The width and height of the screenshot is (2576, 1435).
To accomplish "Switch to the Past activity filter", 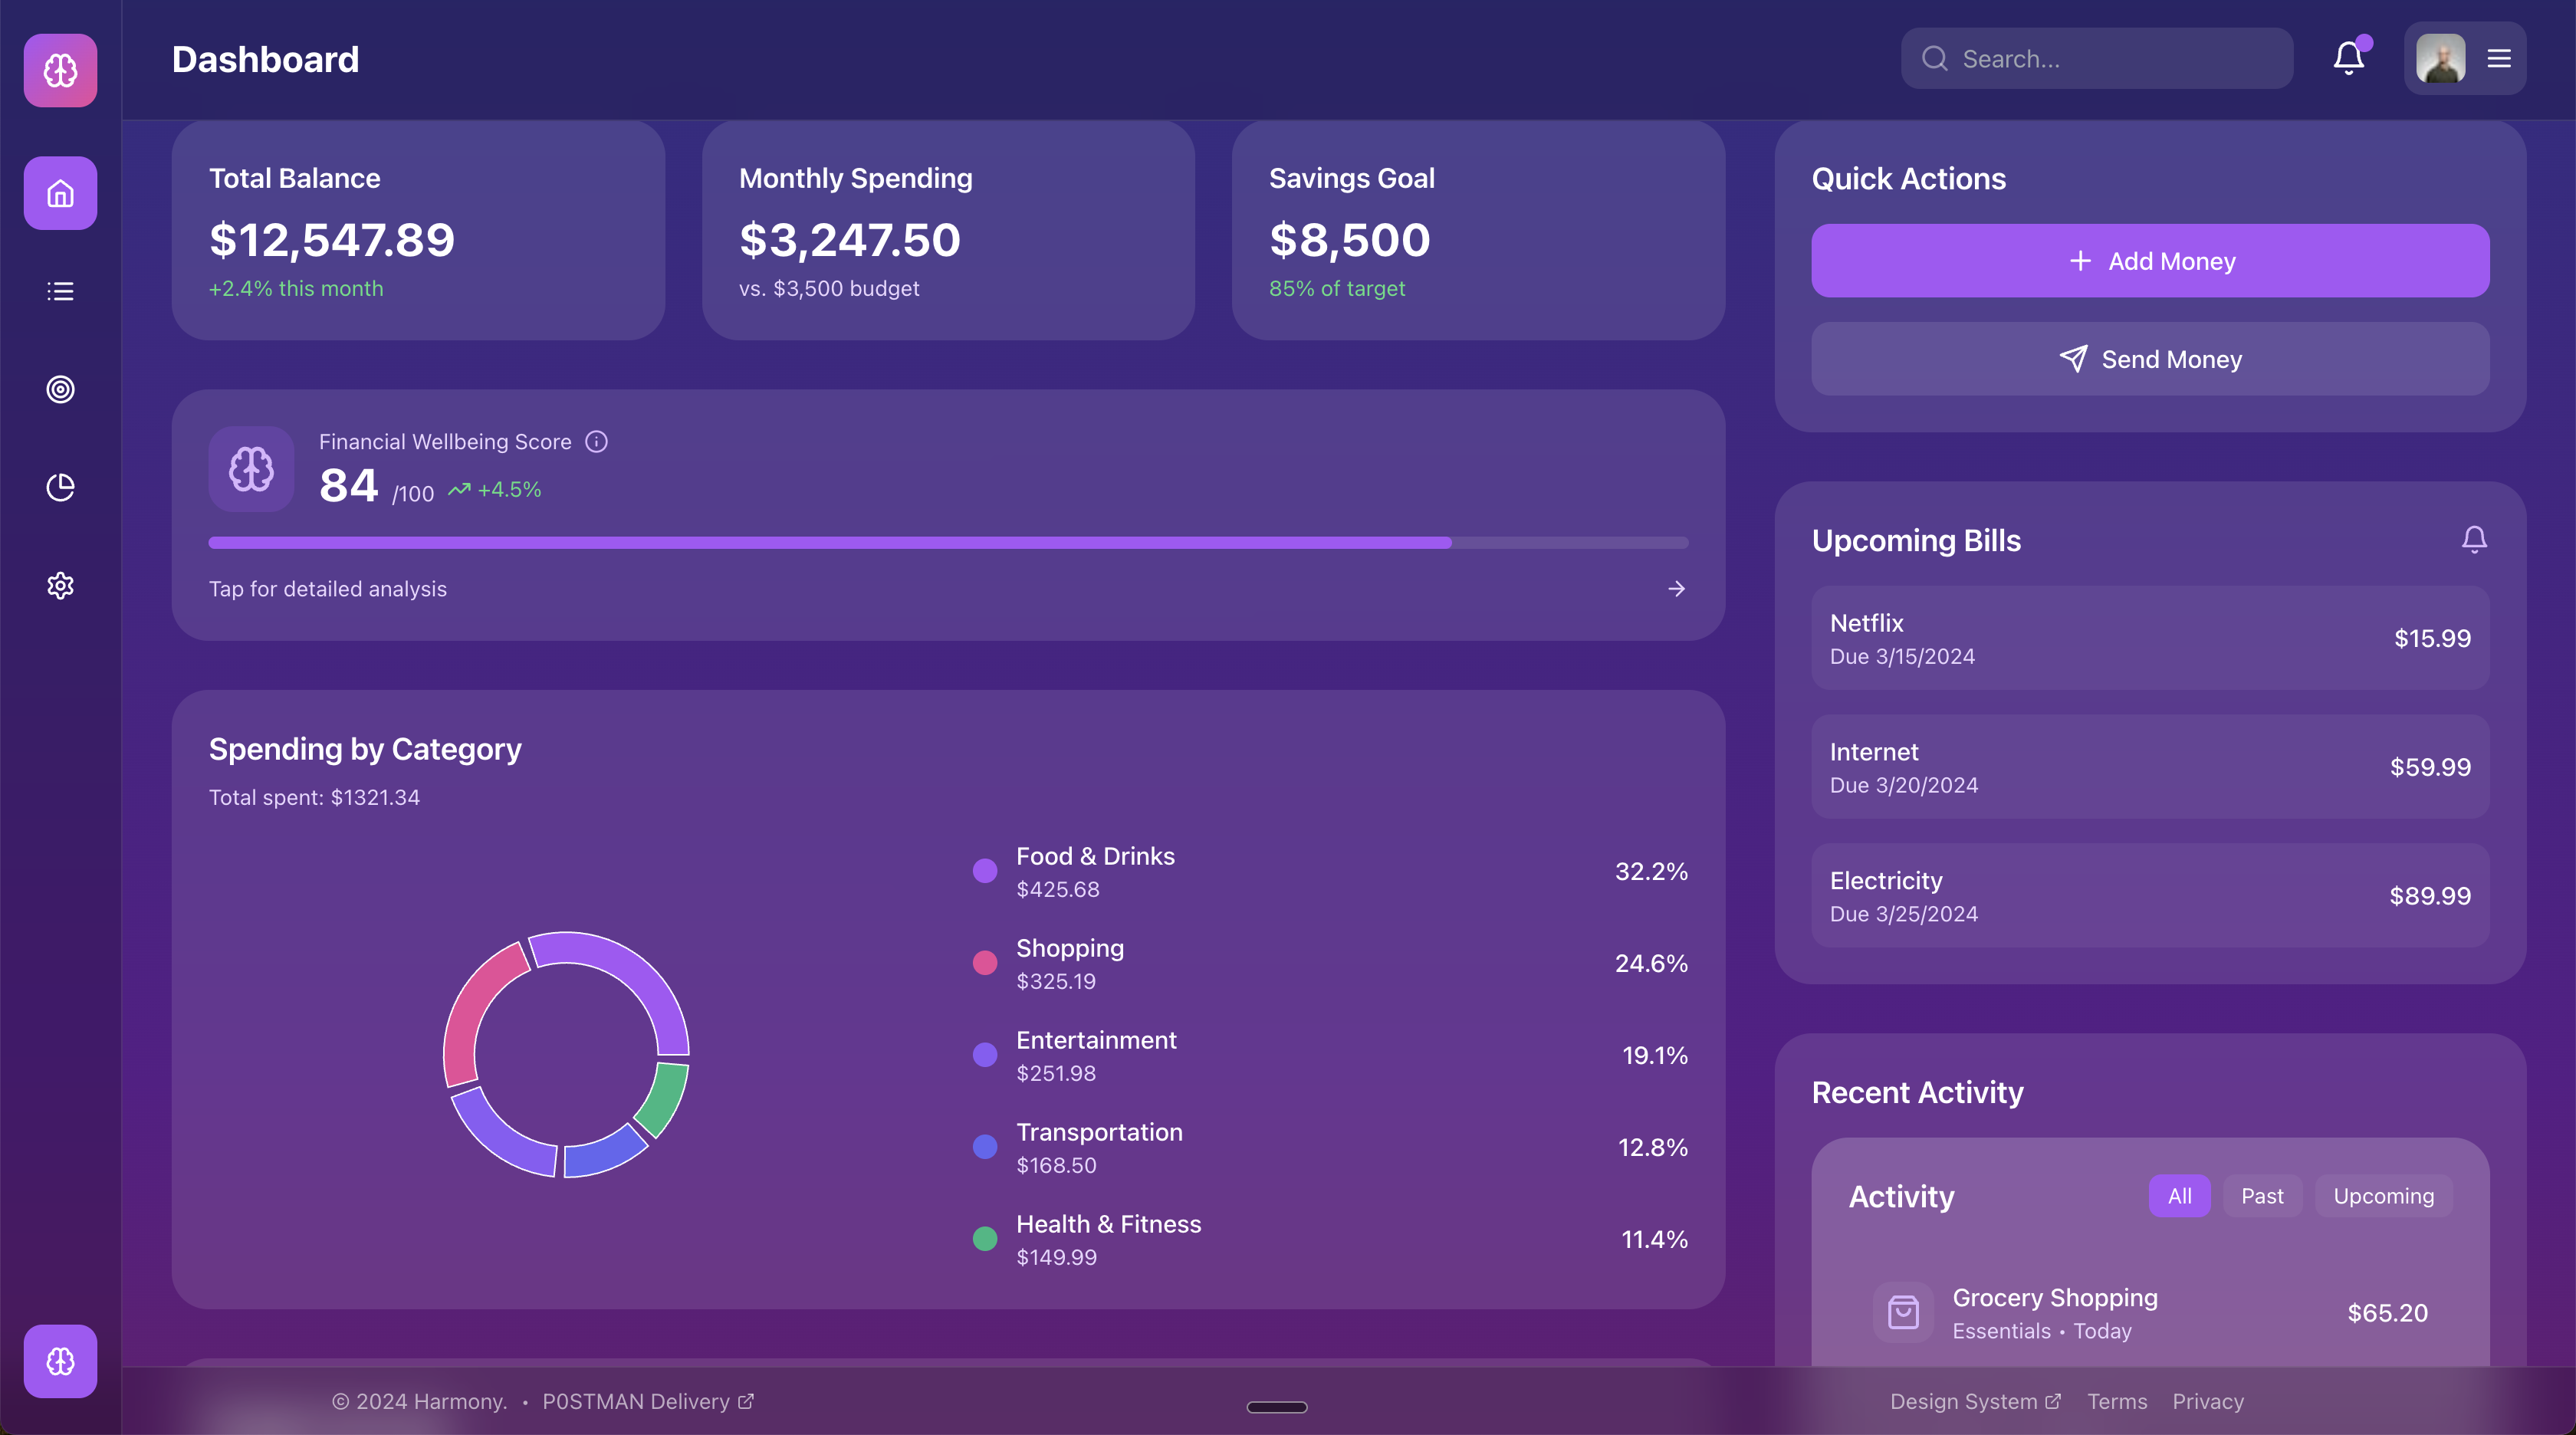I will coord(2262,1196).
